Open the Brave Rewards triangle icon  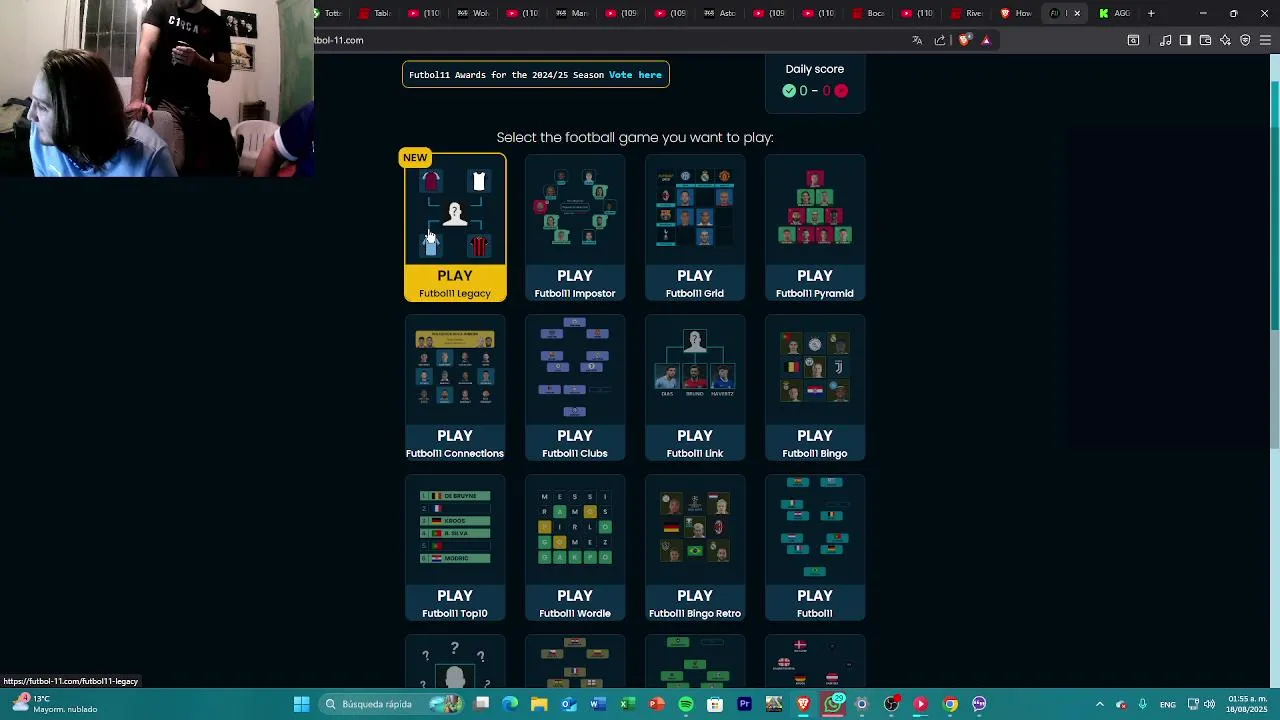[x=986, y=40]
